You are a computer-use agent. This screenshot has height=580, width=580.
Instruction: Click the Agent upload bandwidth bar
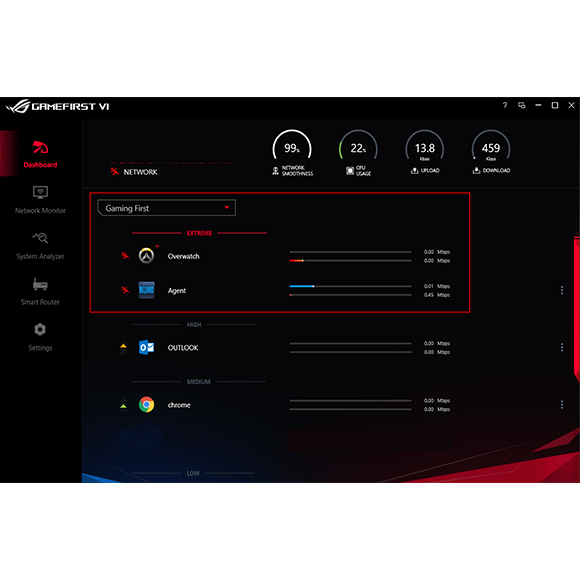point(350,286)
